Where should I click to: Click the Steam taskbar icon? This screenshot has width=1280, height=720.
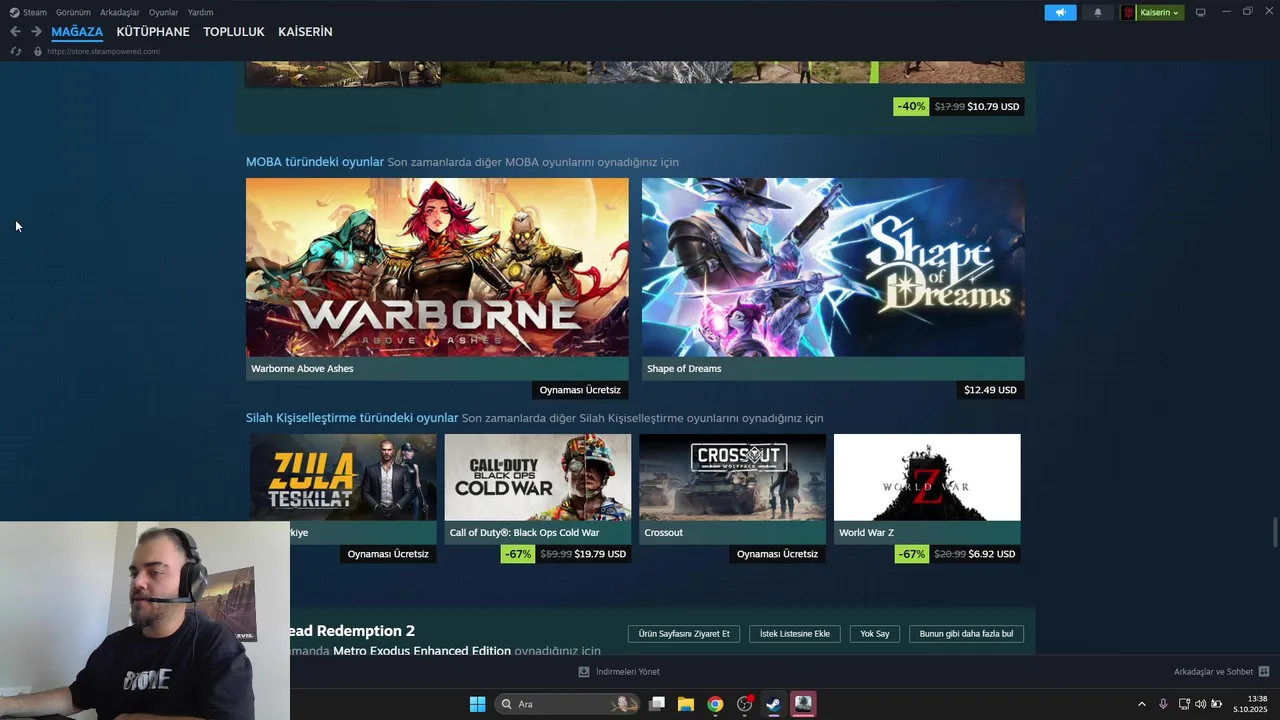point(773,704)
